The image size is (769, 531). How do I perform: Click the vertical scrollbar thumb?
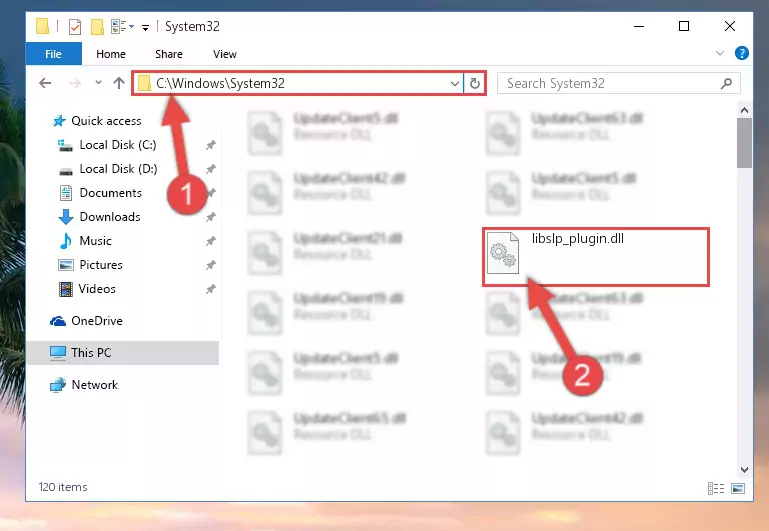point(744,143)
